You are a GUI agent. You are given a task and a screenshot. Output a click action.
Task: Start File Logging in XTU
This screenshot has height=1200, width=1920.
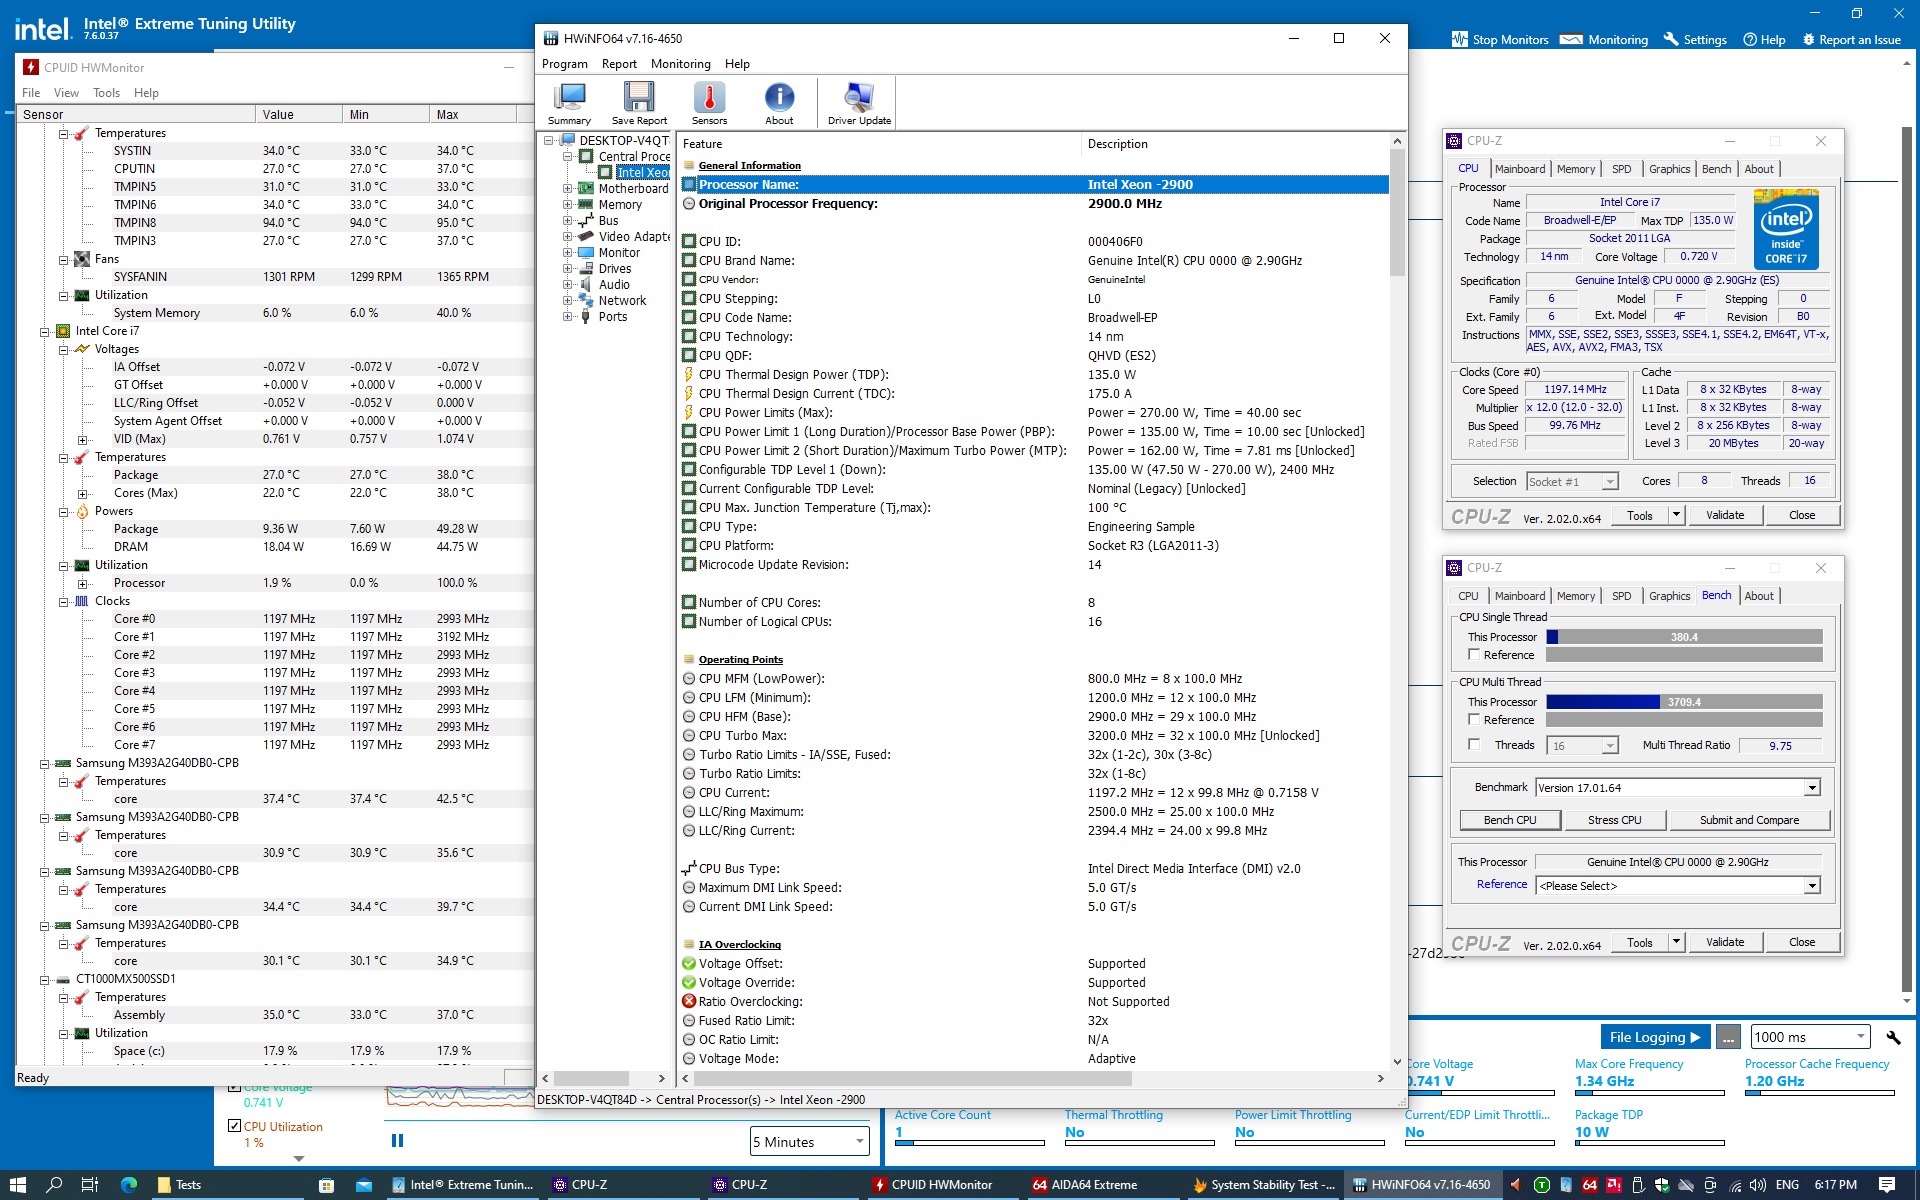1653,1037
